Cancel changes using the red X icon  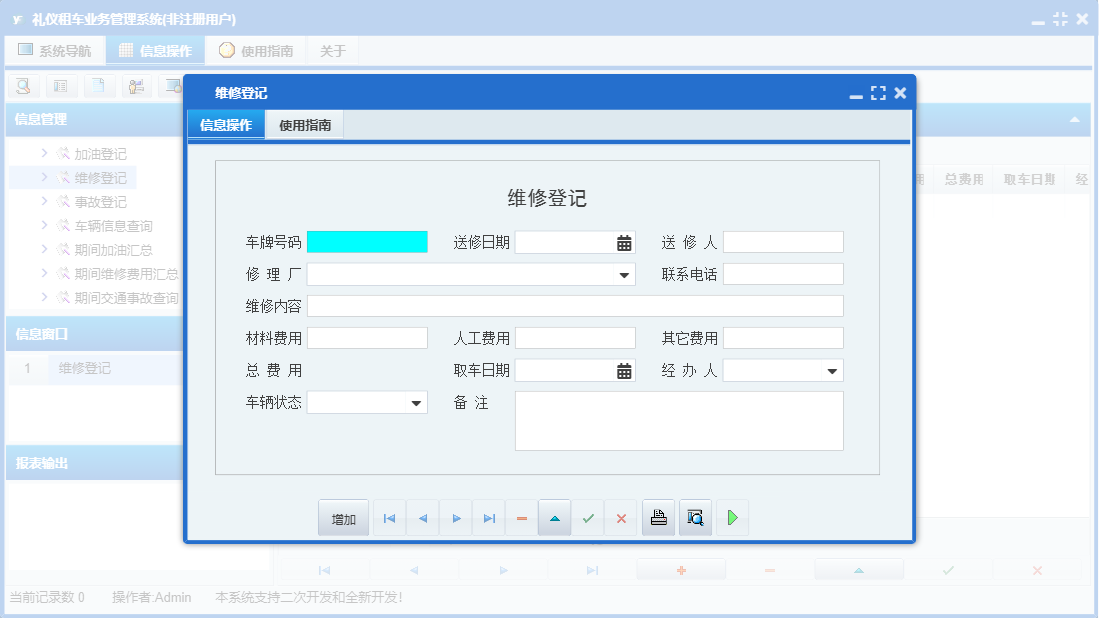click(x=621, y=517)
